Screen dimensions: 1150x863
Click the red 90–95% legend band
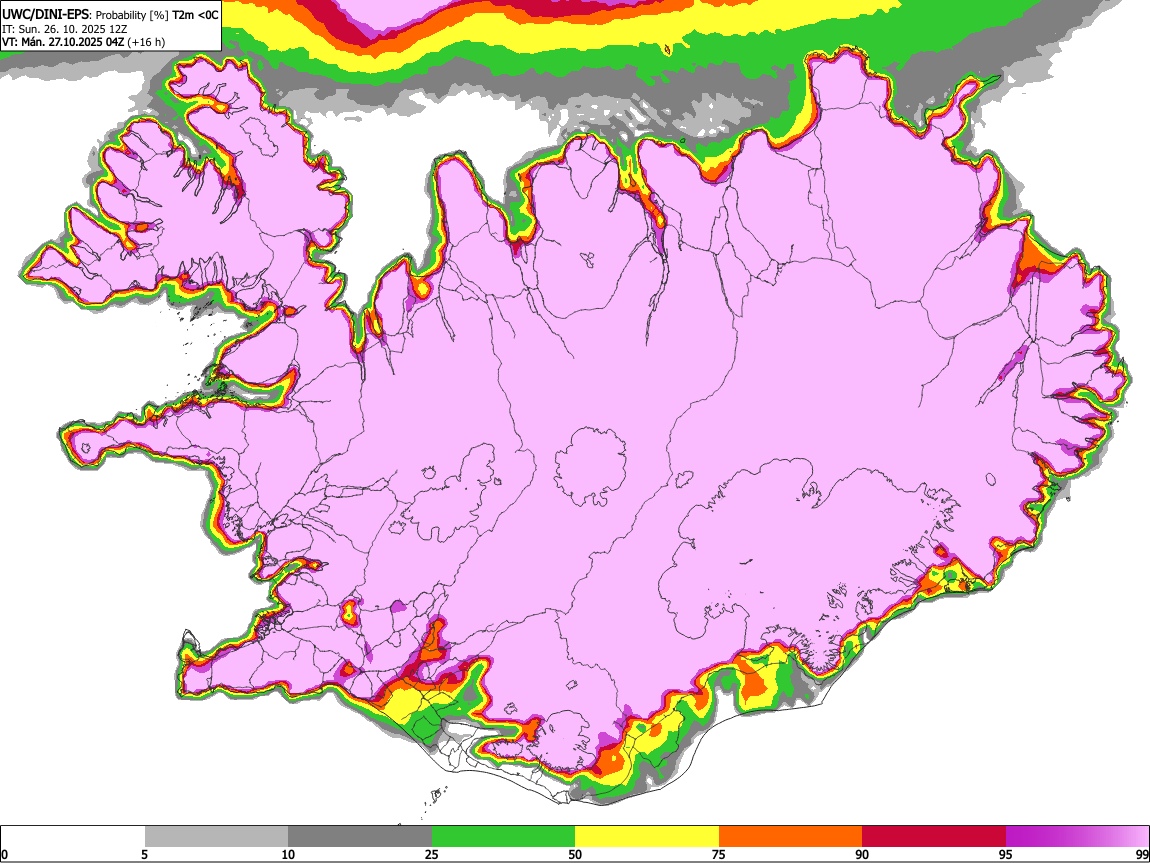(934, 837)
